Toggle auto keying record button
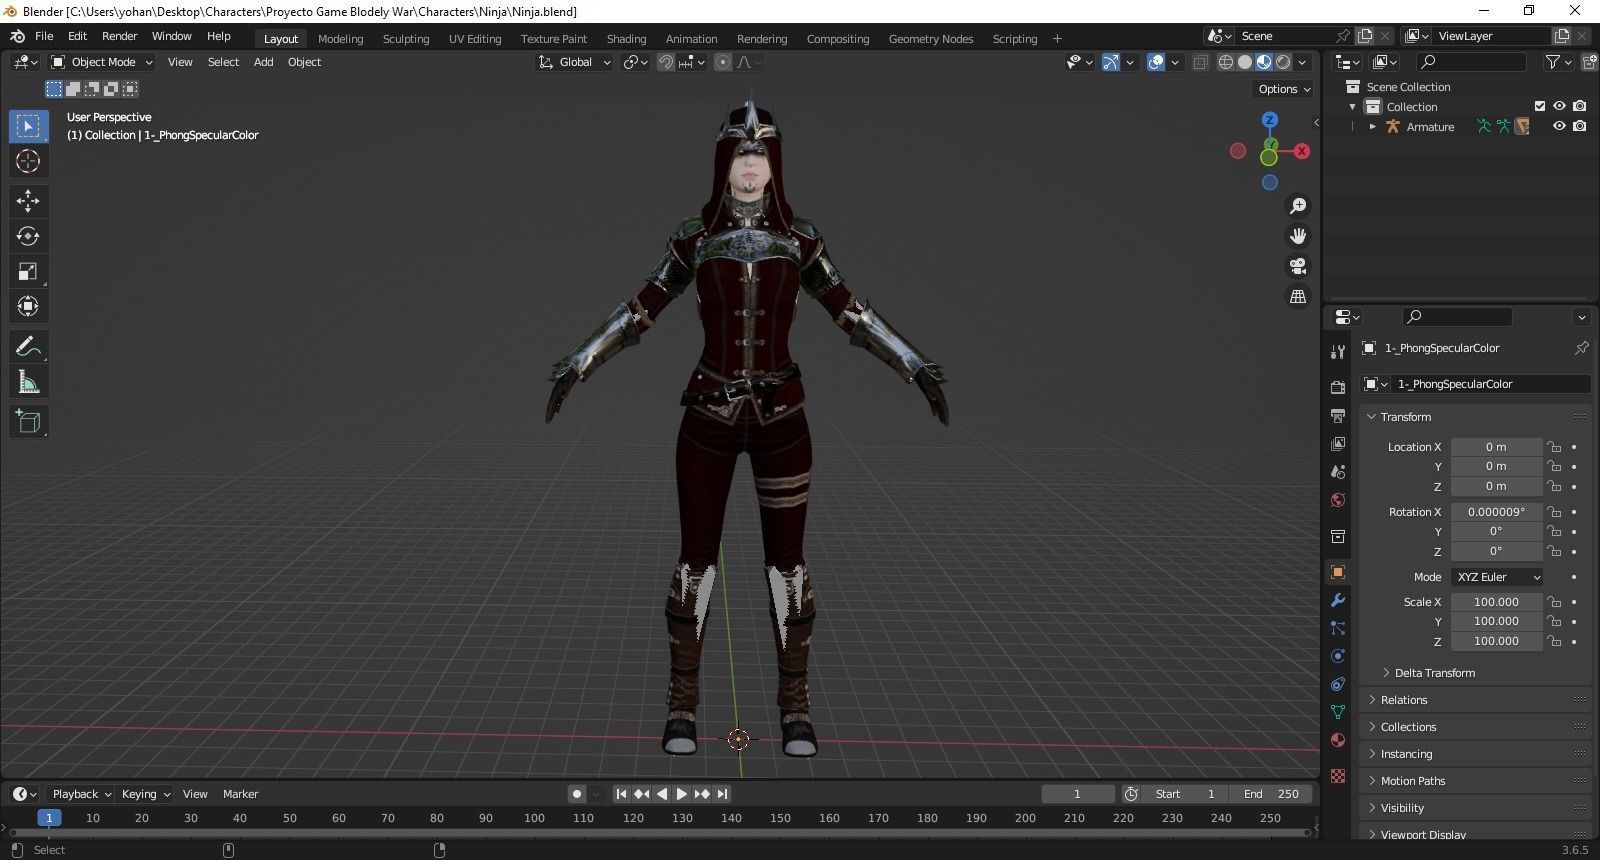Screen dimensions: 1600x860 [x=577, y=794]
